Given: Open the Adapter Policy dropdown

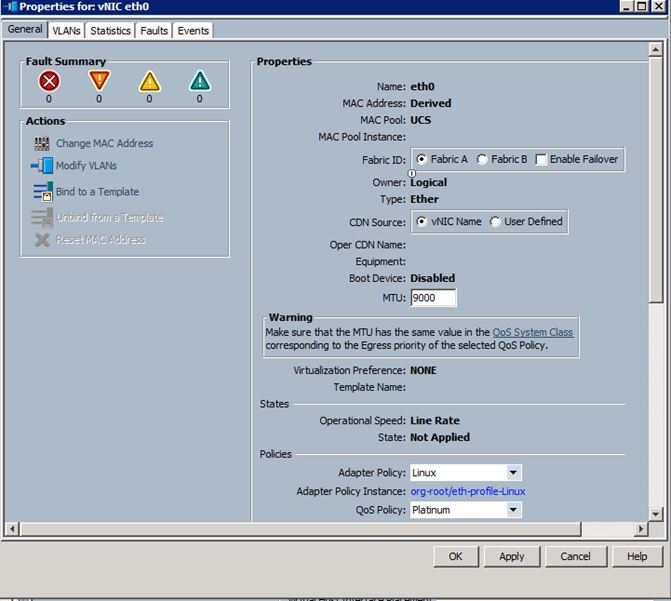Looking at the screenshot, I should [x=513, y=473].
